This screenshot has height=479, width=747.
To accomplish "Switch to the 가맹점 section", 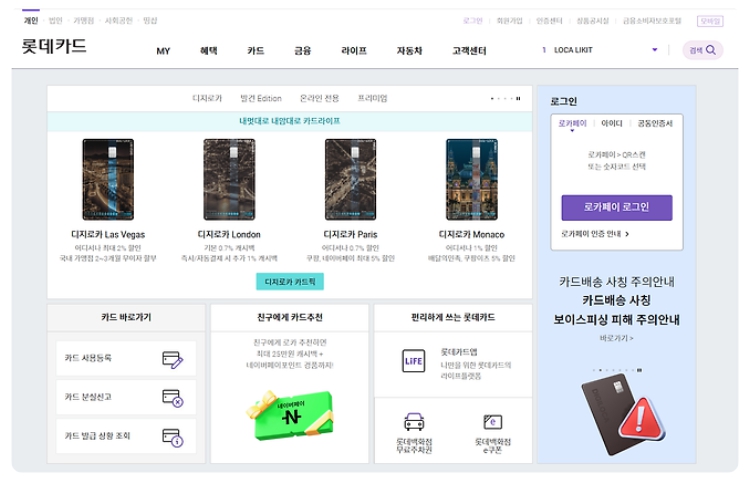I will pyautogui.click(x=84, y=20).
